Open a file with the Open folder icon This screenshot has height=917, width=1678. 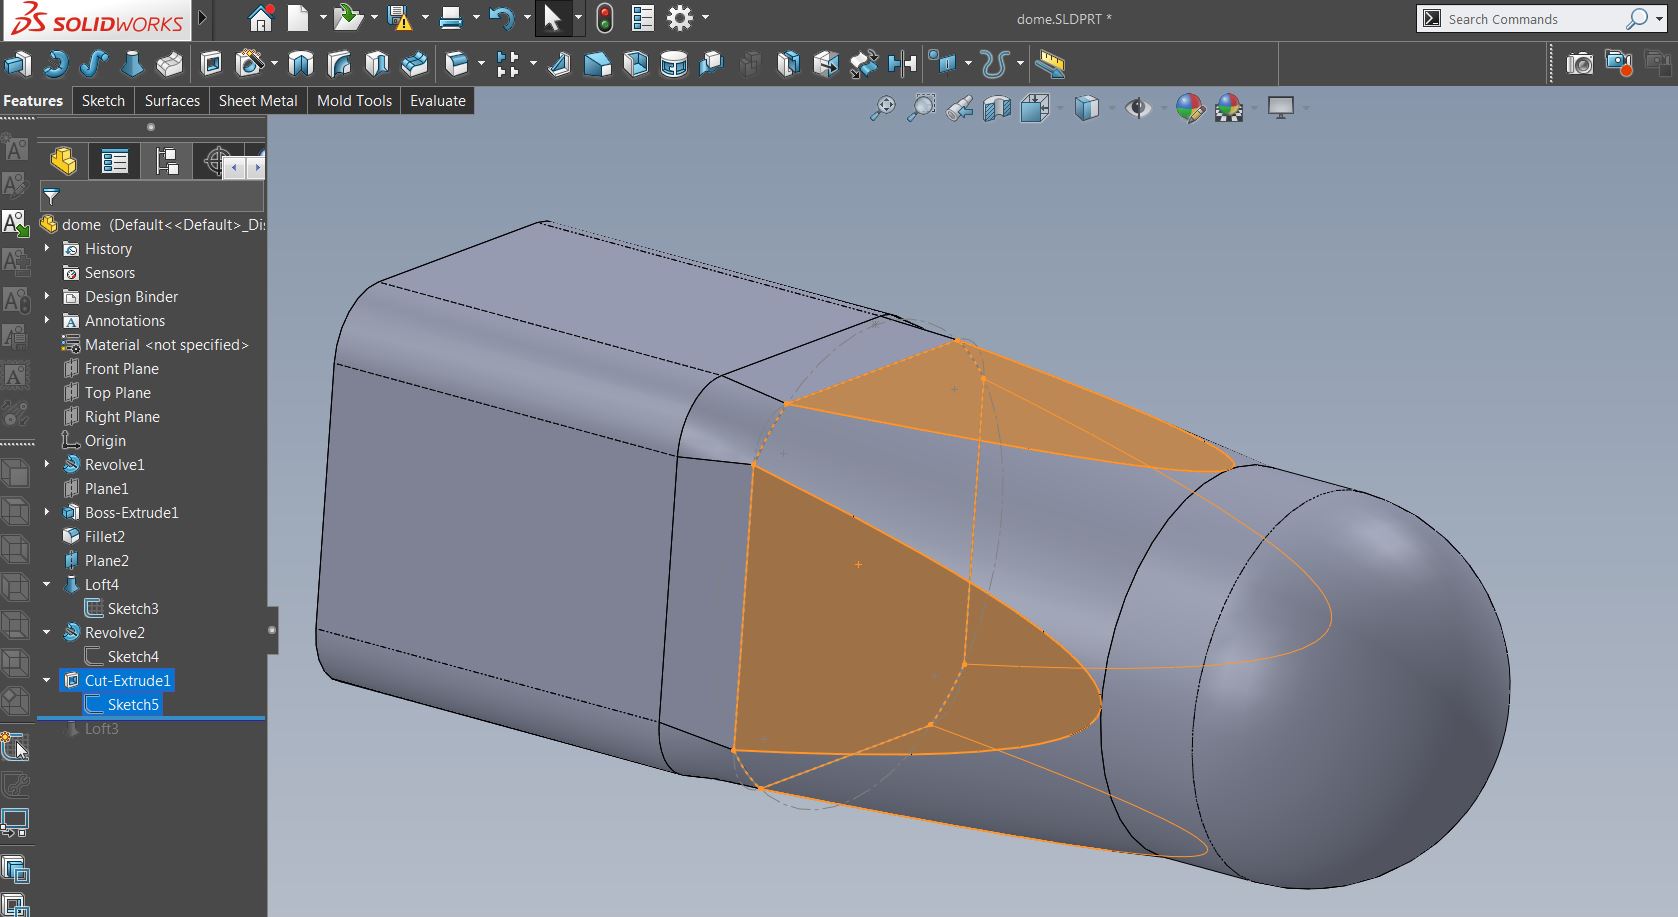tap(348, 18)
